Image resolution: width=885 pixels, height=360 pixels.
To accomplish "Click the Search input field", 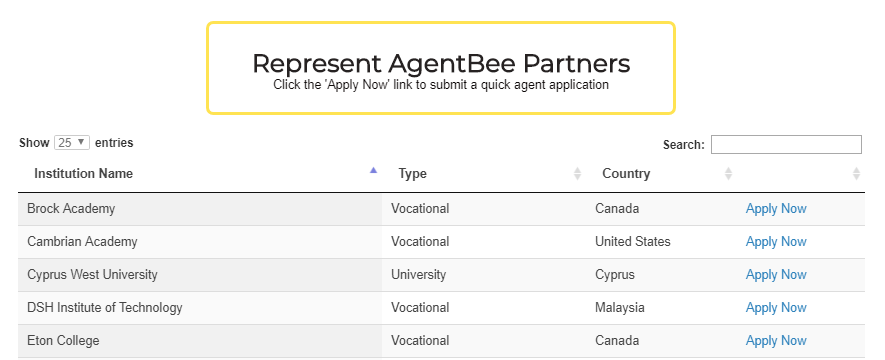I will 786,144.
